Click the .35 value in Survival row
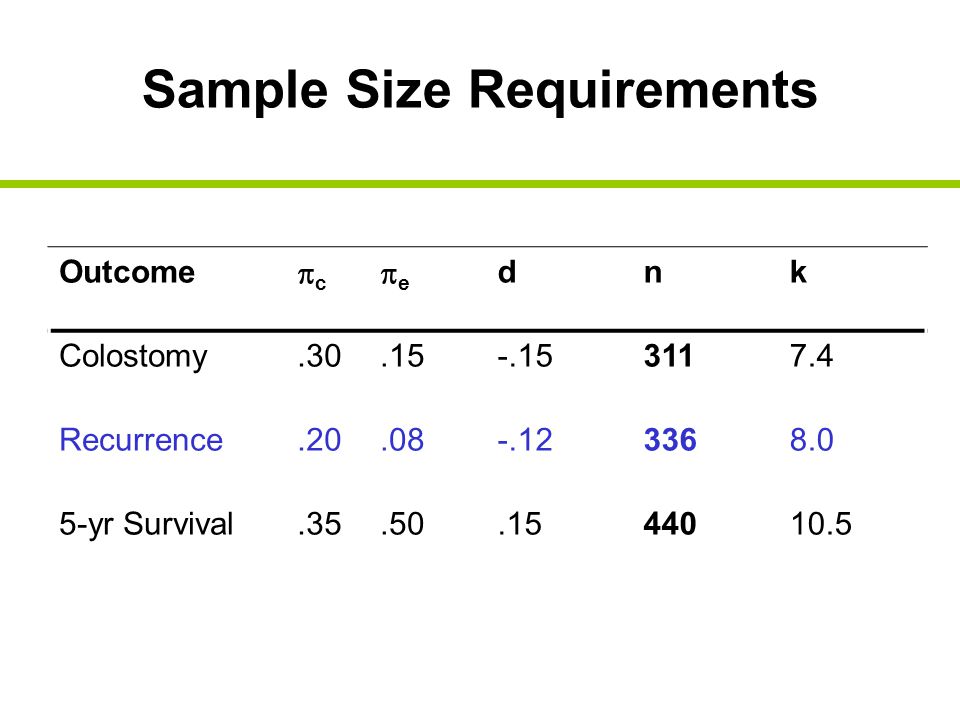Screen dimensions: 960x720 [x=319, y=524]
